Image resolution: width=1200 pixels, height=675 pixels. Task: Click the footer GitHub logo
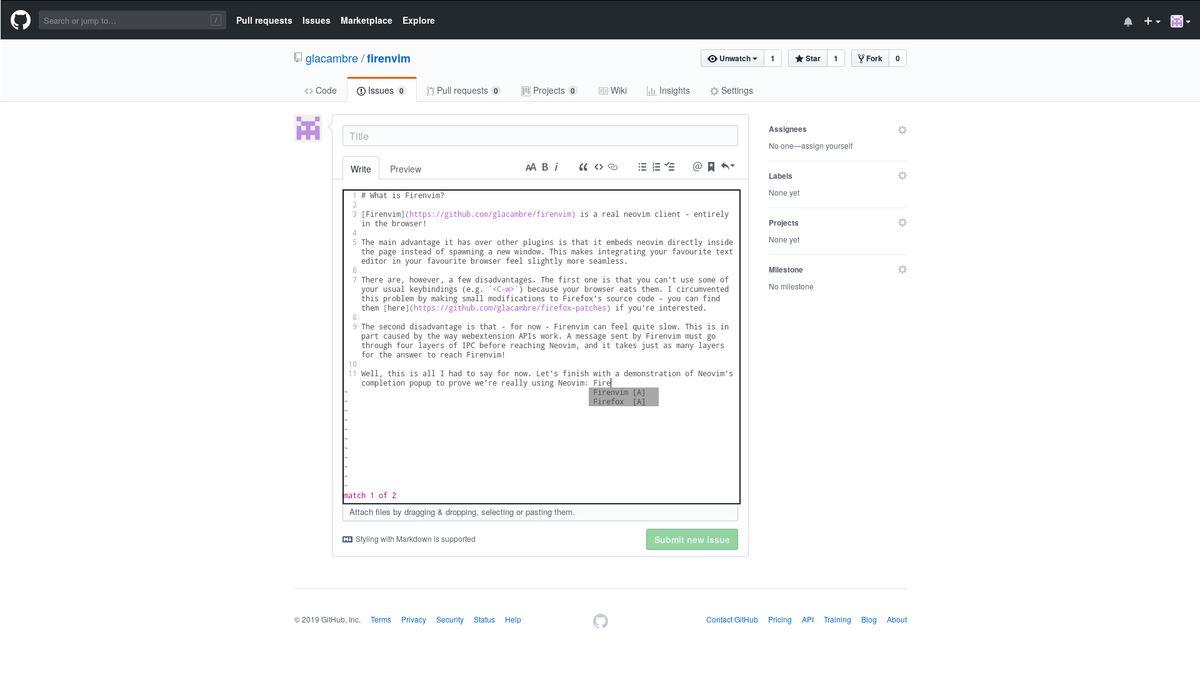[x=600, y=621]
